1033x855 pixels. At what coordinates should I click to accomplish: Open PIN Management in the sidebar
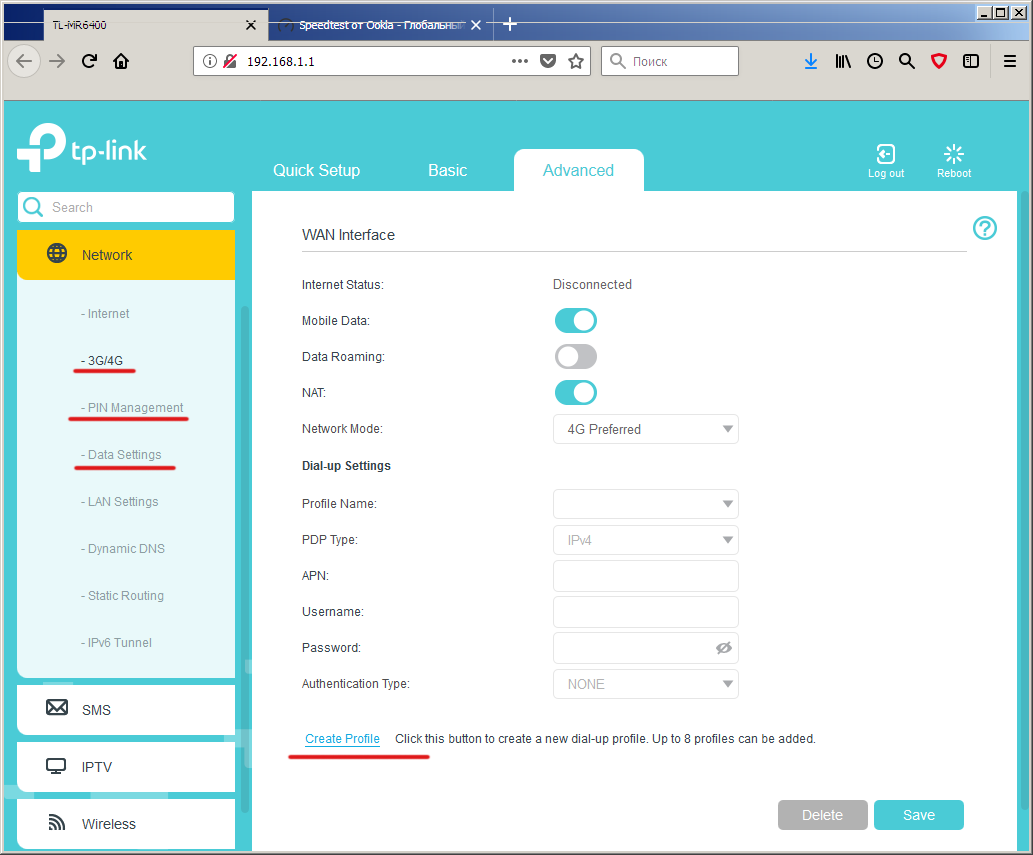[132, 408]
